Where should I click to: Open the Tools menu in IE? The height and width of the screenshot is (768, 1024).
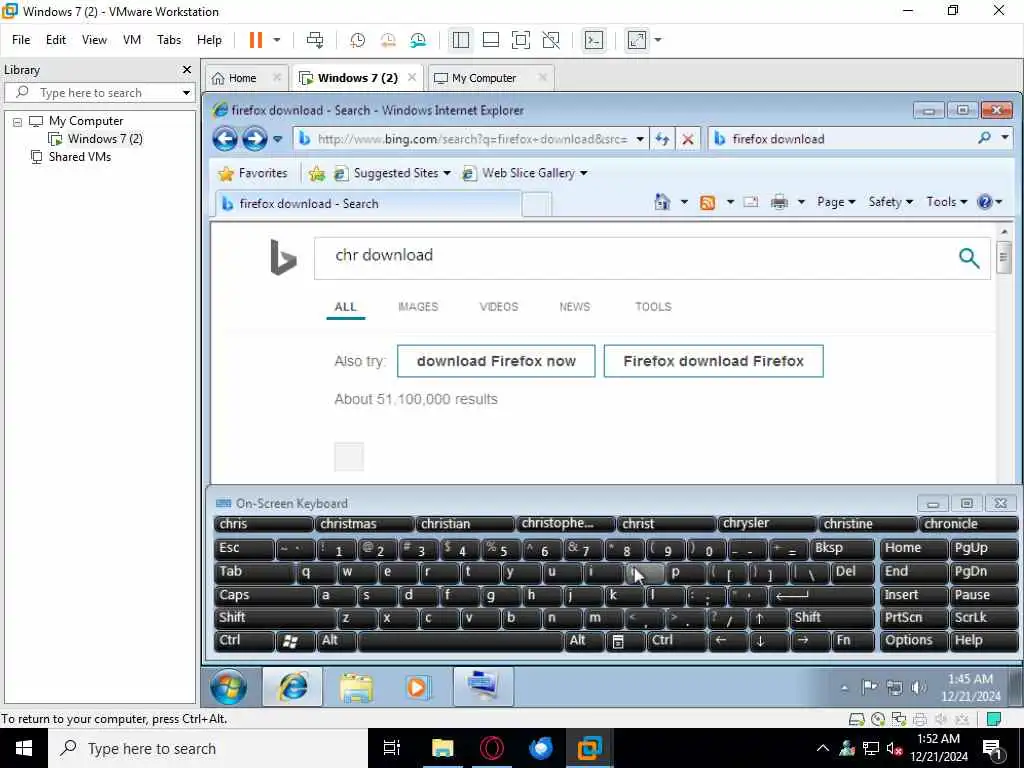pos(946,202)
